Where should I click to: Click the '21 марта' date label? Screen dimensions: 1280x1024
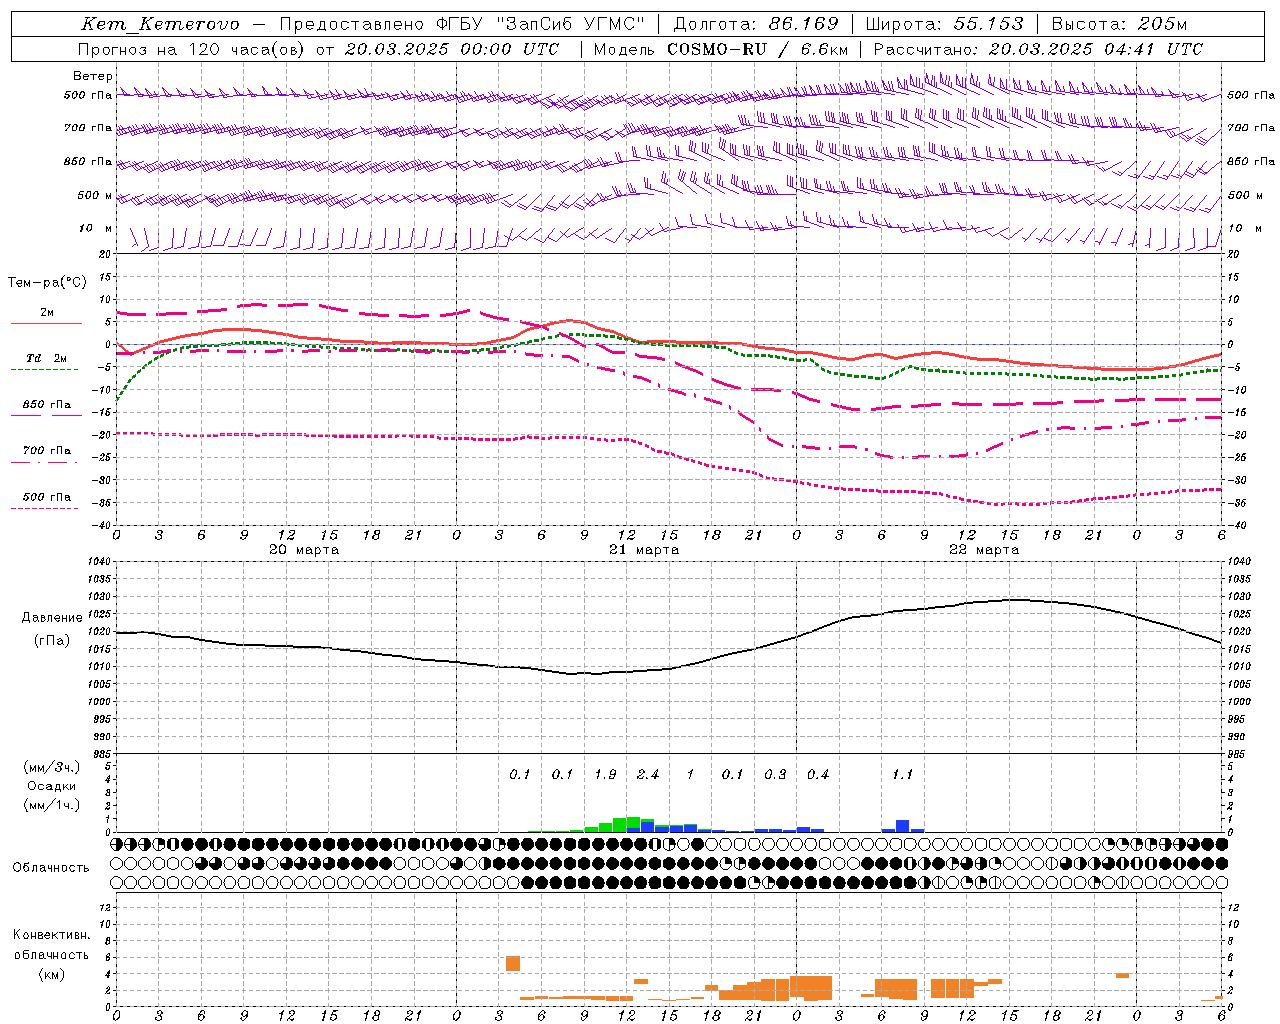click(644, 550)
